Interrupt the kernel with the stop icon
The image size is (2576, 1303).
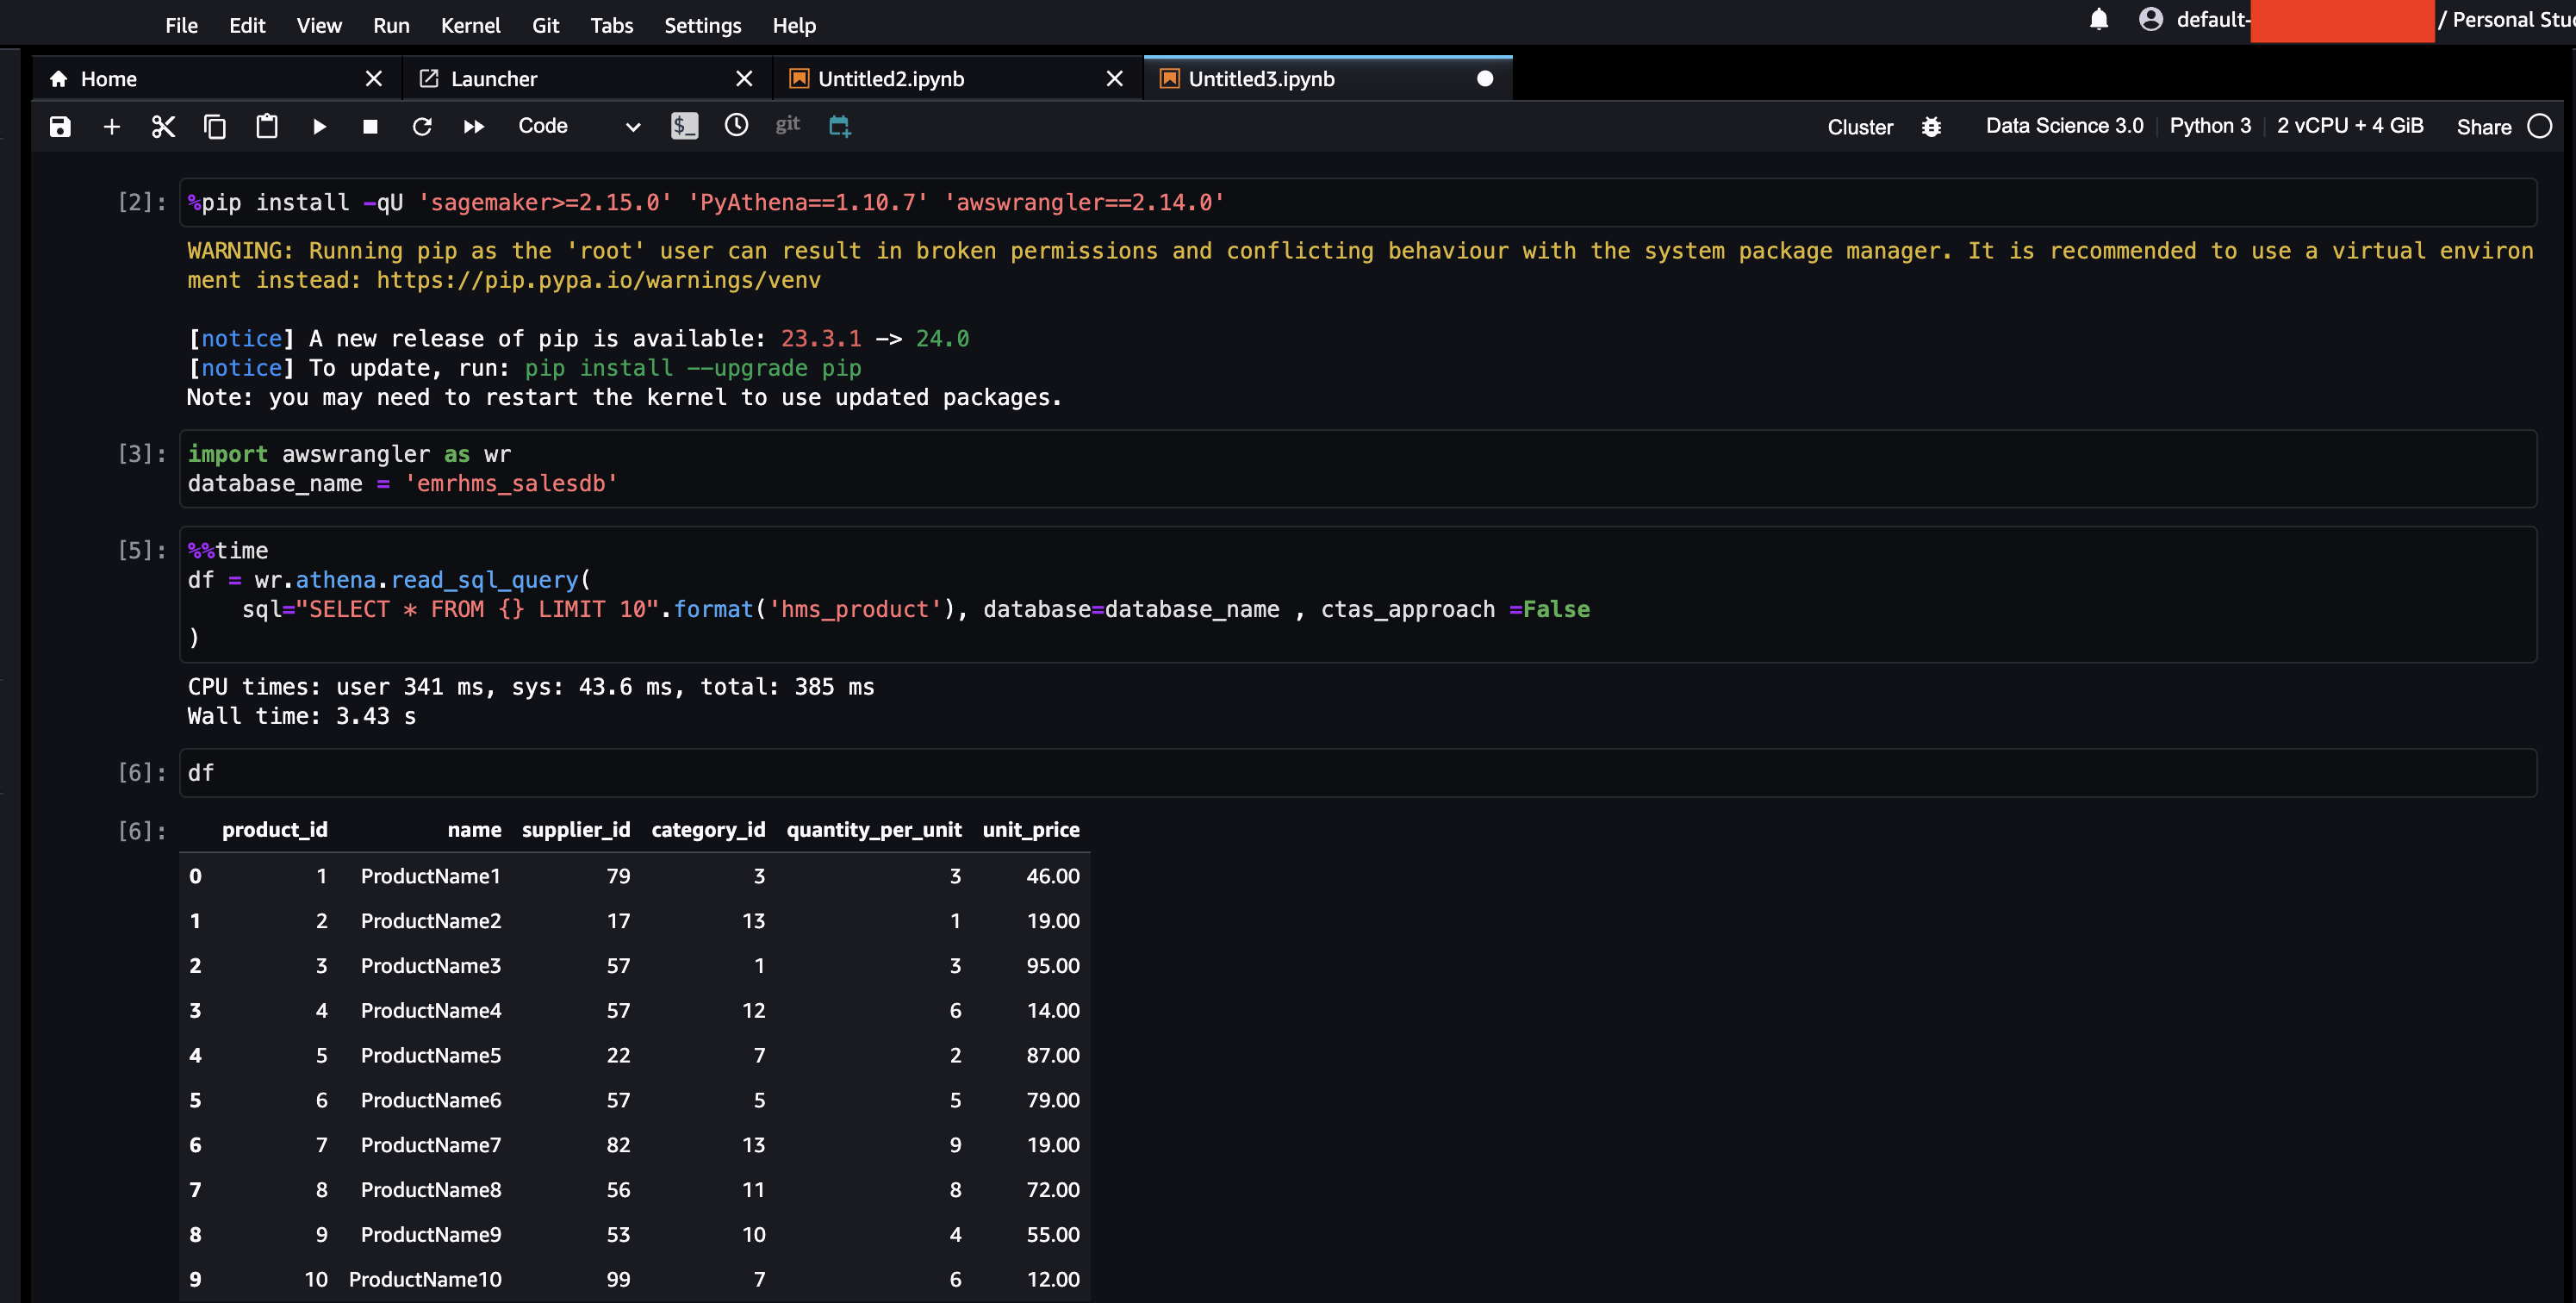(370, 127)
